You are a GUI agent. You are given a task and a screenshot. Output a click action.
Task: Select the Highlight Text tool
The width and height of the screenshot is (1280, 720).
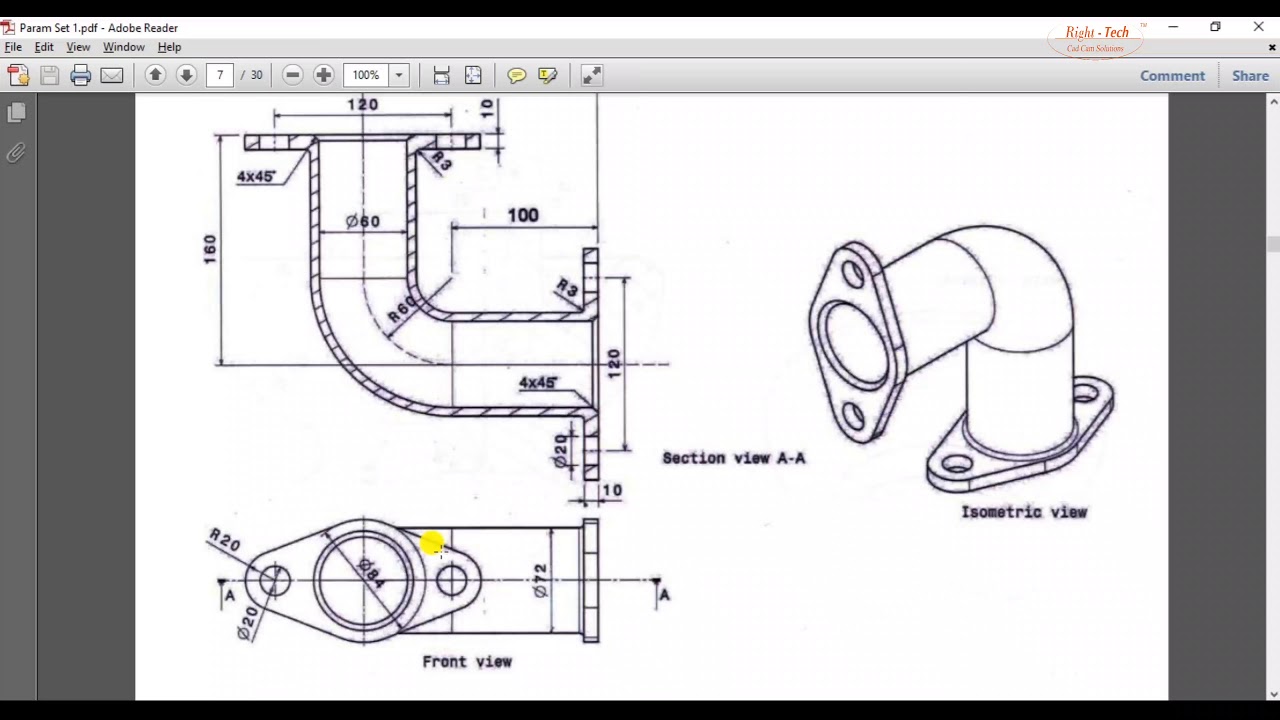click(547, 75)
